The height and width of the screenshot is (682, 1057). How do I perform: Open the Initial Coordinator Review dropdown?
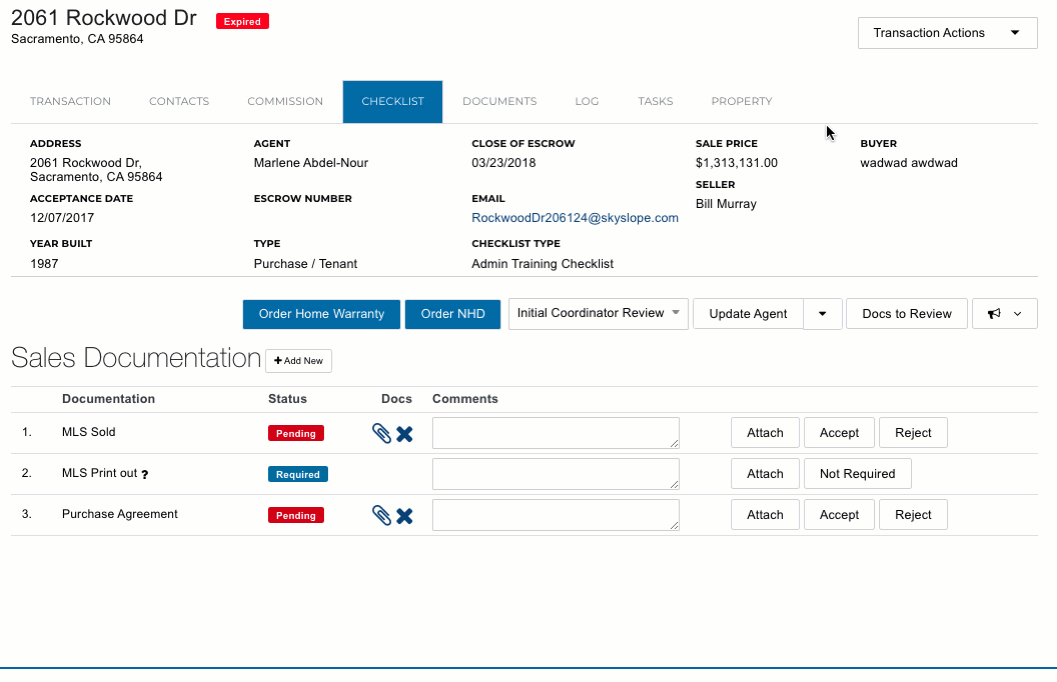(598, 313)
